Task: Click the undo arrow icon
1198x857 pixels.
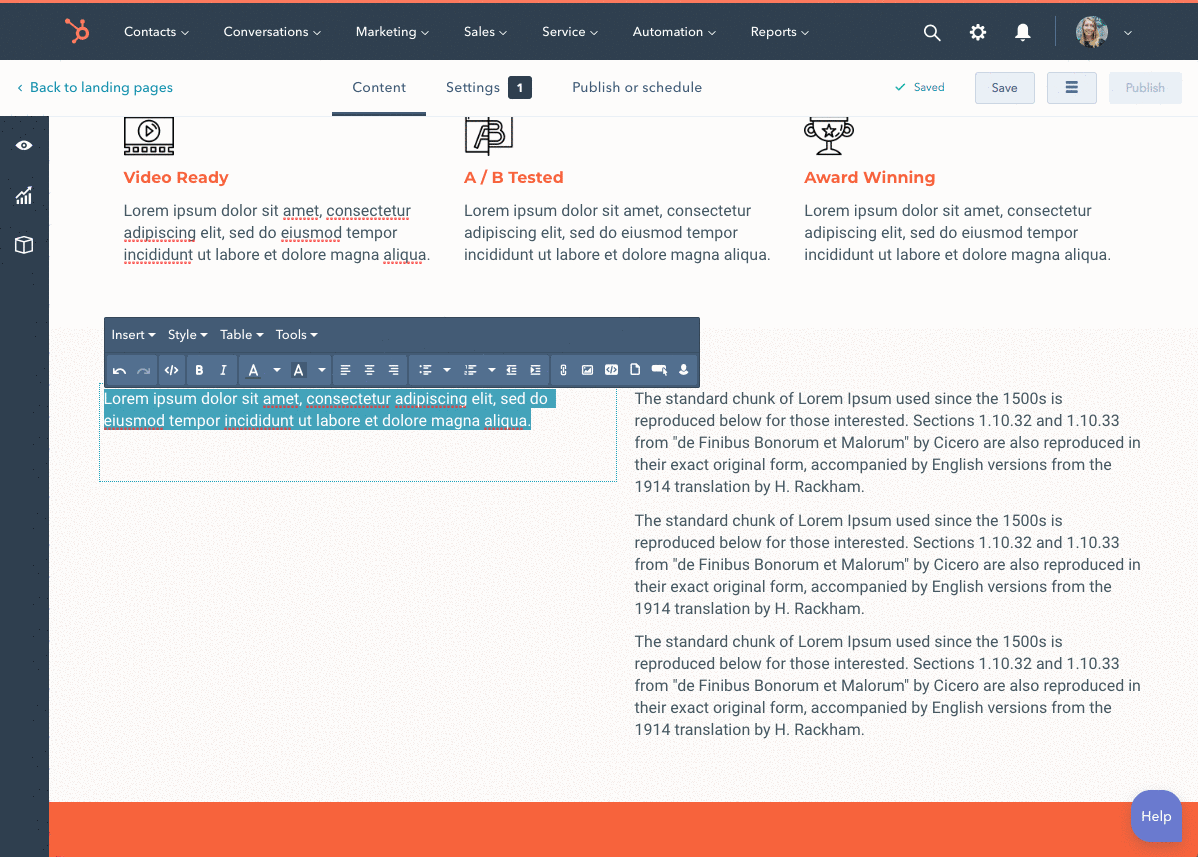Action: click(x=119, y=370)
